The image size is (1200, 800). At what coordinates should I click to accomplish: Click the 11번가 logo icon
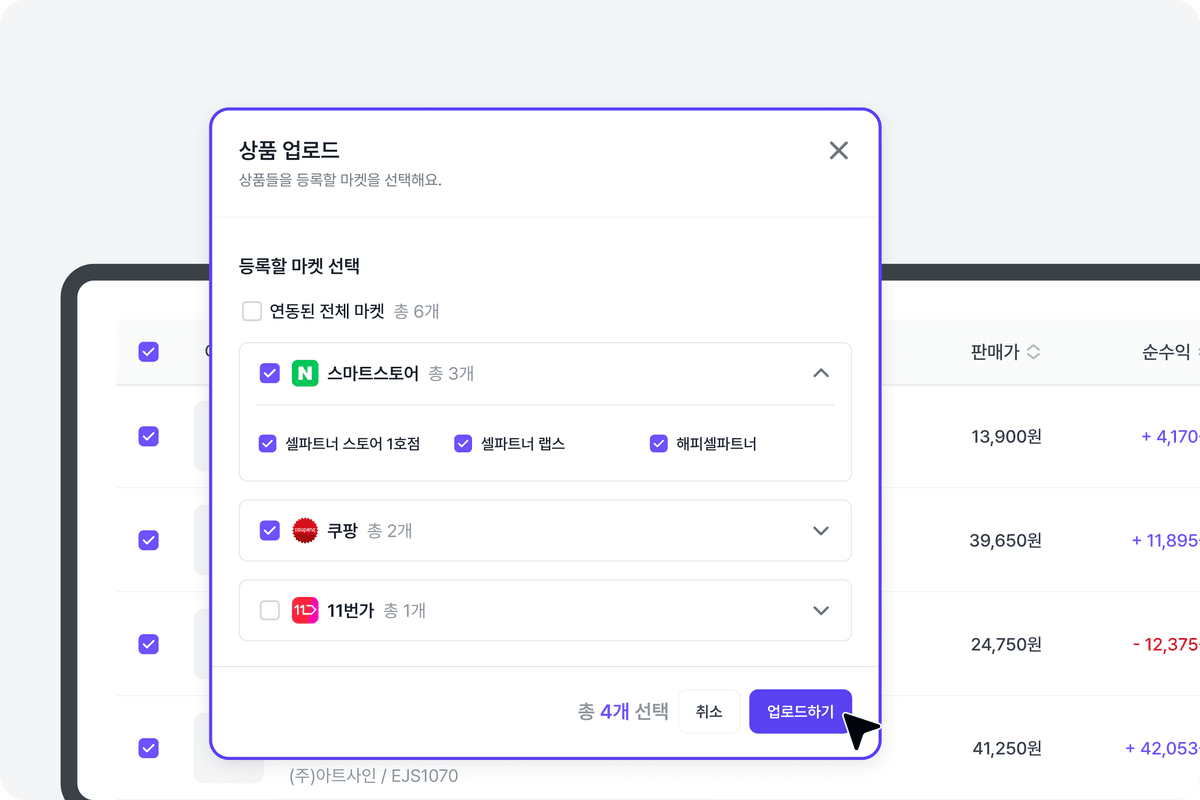click(305, 610)
